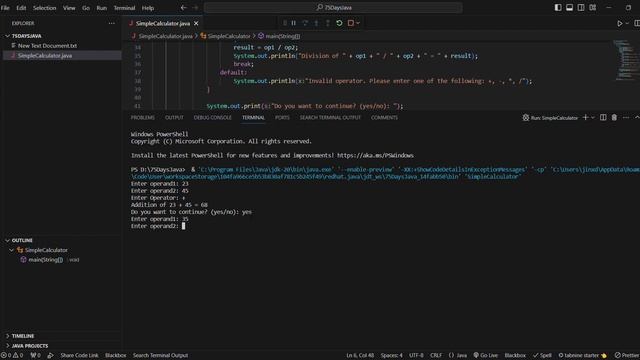Open the new terminal launch profile dropdown
This screenshot has height=360, width=640.
click(593, 118)
